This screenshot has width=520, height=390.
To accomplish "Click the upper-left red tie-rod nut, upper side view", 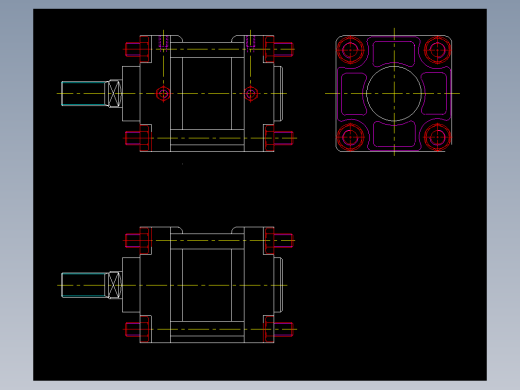I will pyautogui.click(x=138, y=49).
